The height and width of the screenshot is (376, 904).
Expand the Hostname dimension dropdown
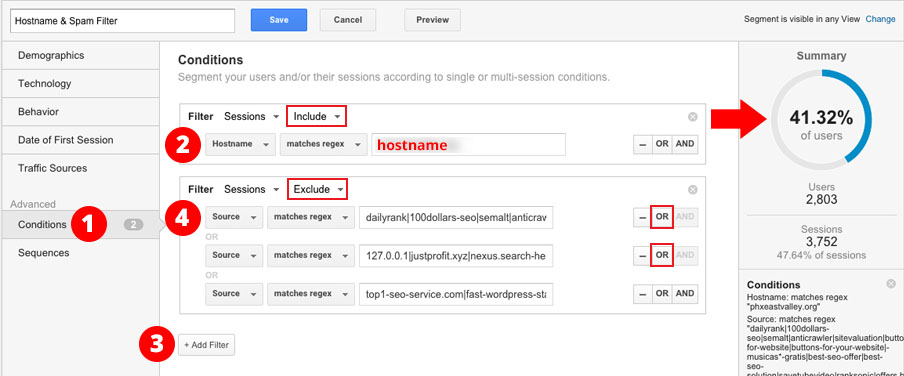239,145
